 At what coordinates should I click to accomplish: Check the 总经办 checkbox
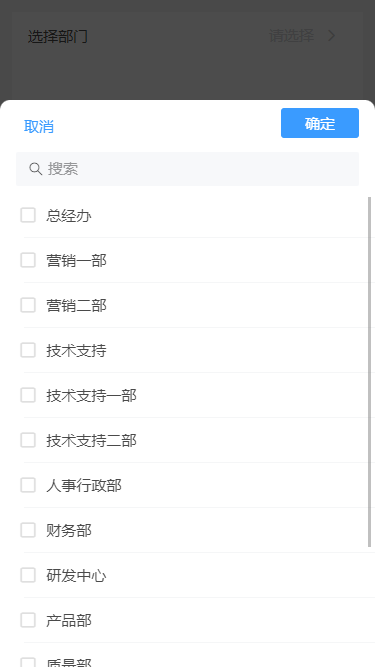[x=28, y=215]
